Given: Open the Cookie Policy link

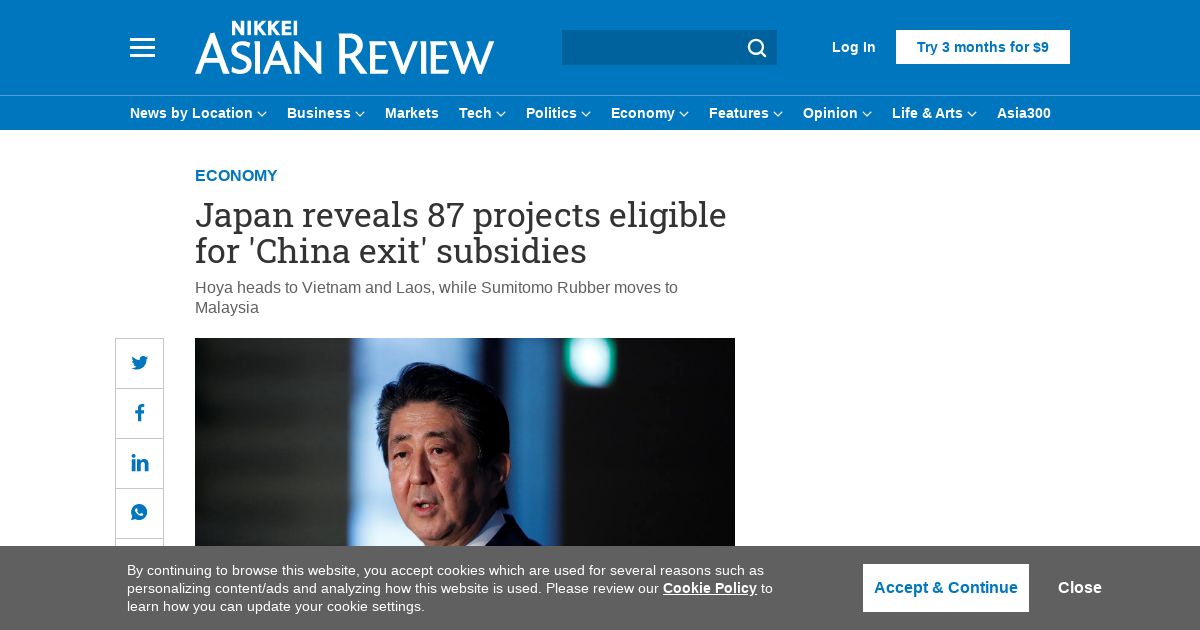Looking at the screenshot, I should click(x=710, y=588).
